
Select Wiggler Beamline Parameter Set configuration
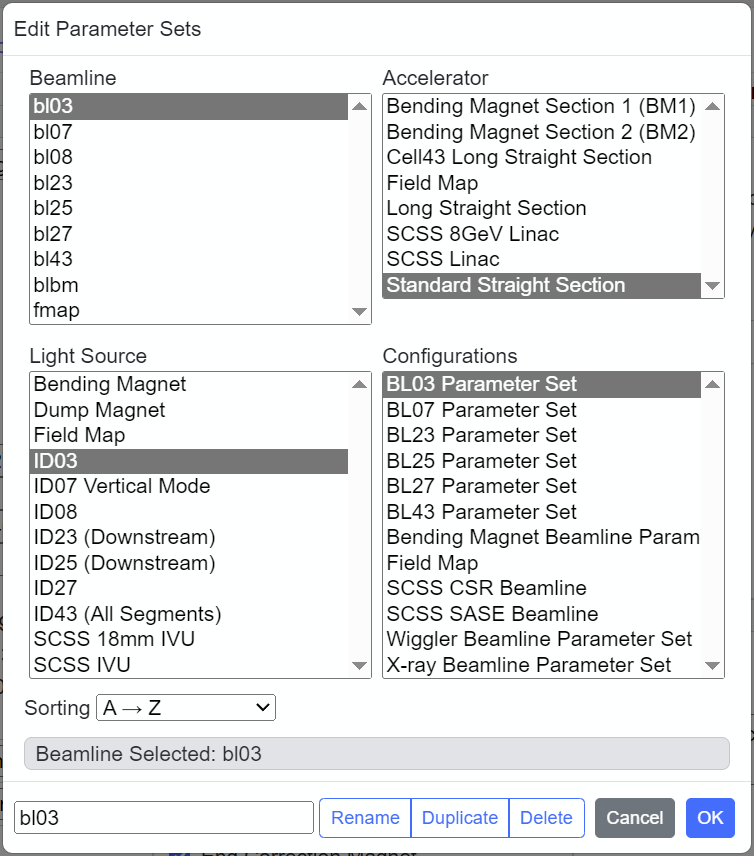click(542, 639)
